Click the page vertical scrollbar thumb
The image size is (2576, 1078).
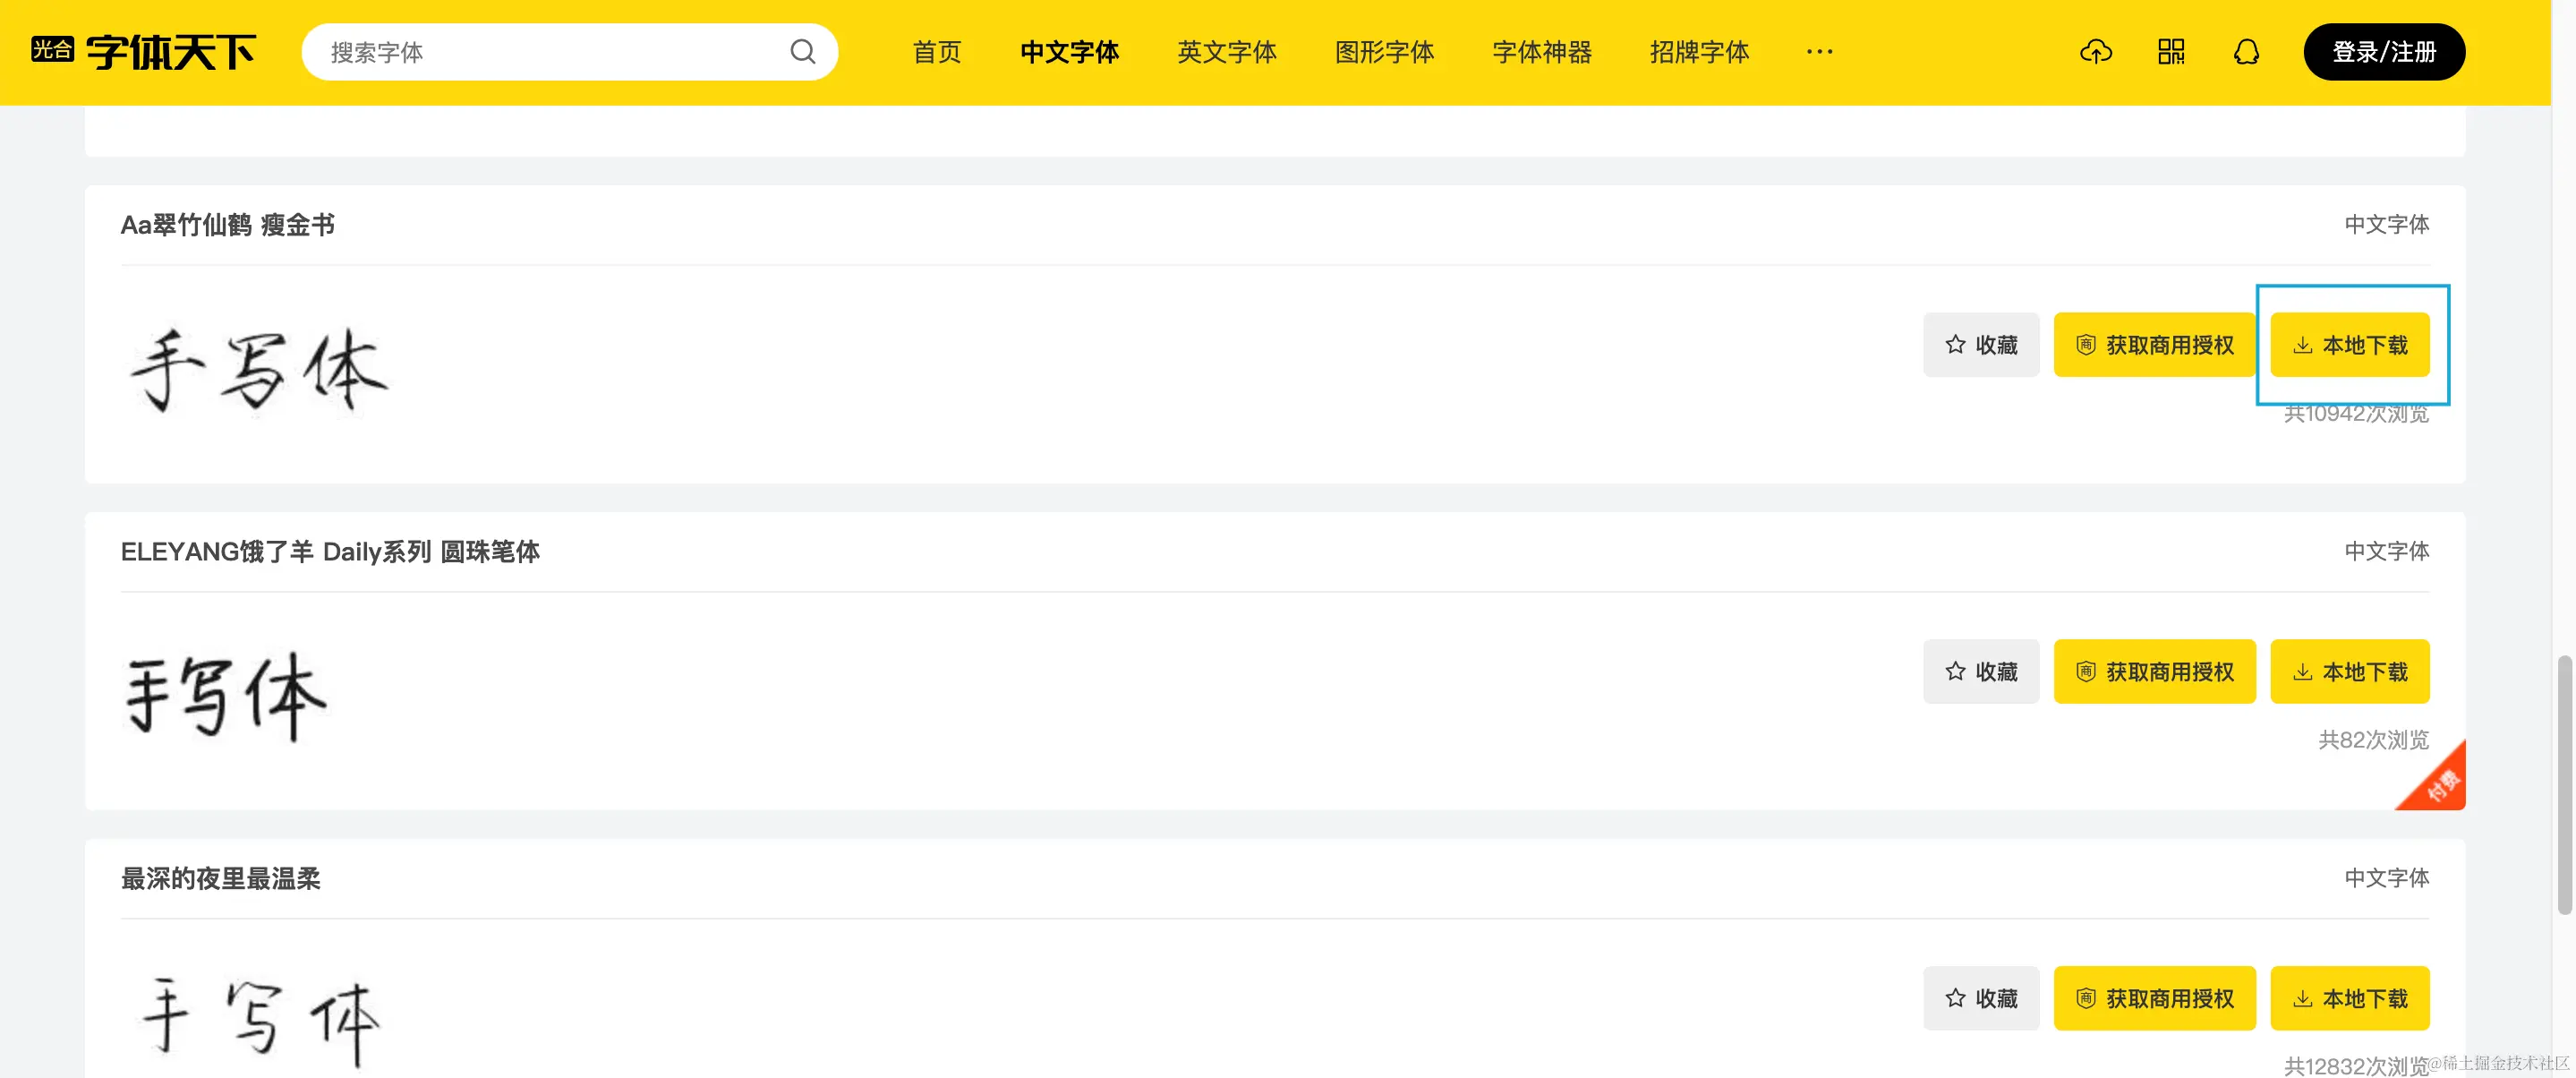[2564, 785]
